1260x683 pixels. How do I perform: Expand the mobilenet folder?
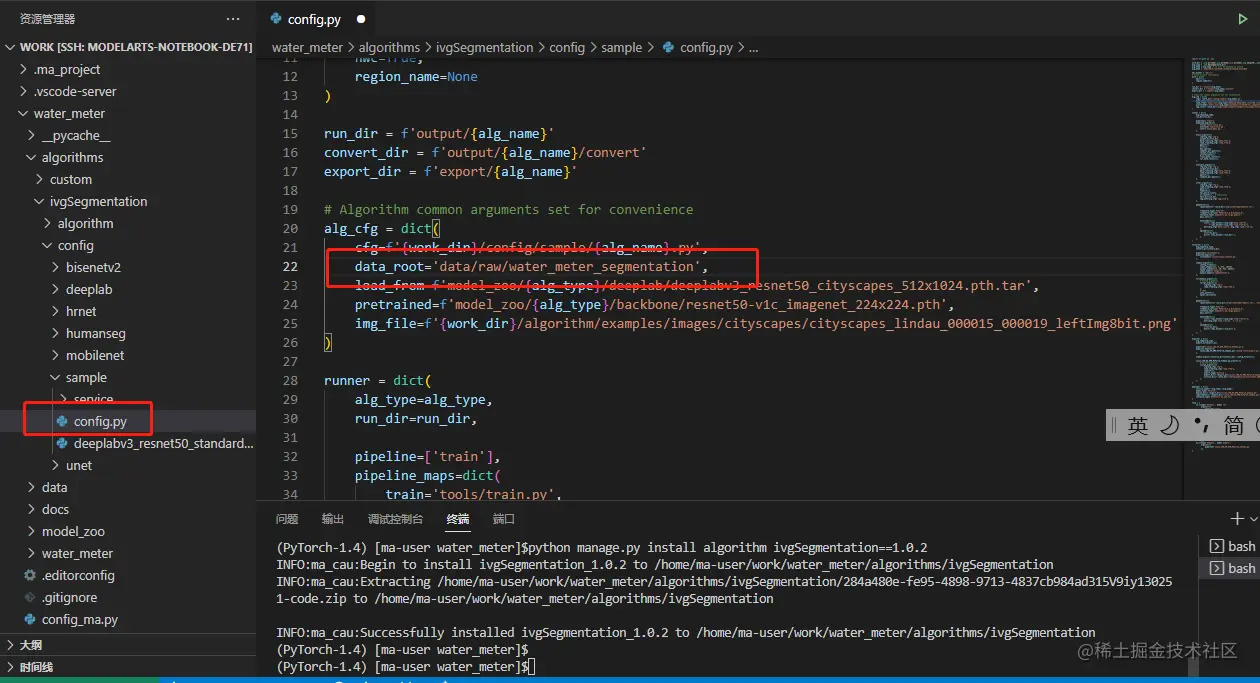56,356
